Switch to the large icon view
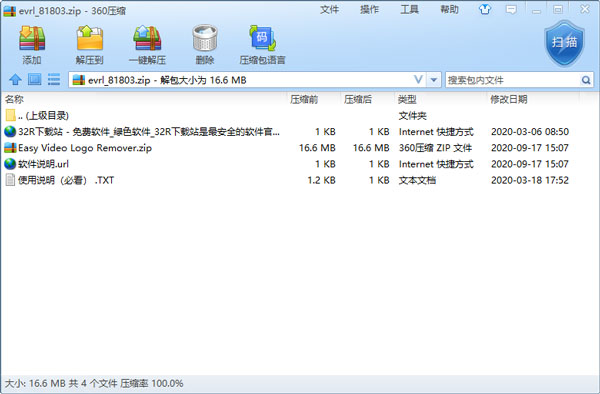Viewport: 600px width, 394px height. 34,80
